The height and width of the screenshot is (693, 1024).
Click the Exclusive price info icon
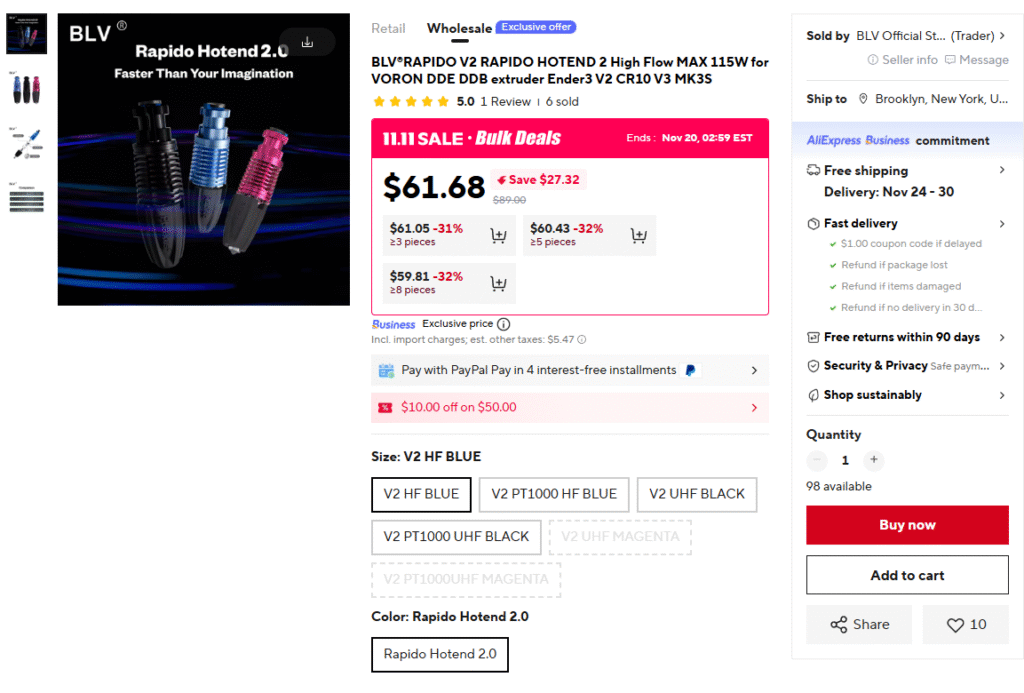[x=503, y=324]
